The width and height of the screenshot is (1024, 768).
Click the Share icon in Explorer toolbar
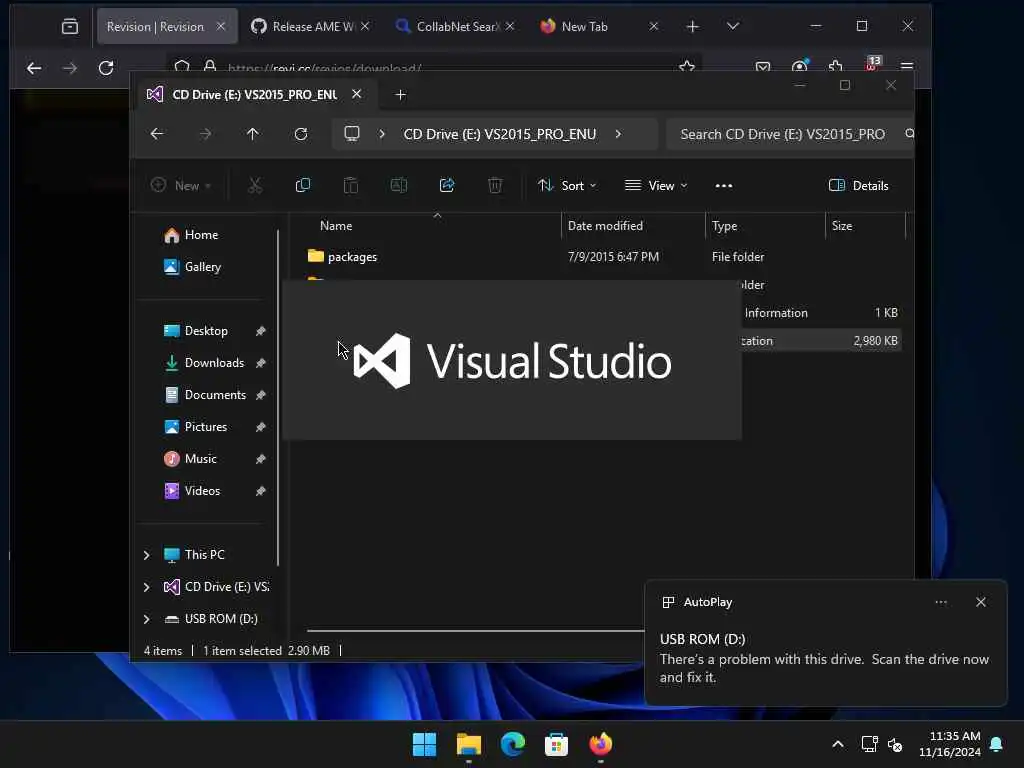pyautogui.click(x=447, y=185)
